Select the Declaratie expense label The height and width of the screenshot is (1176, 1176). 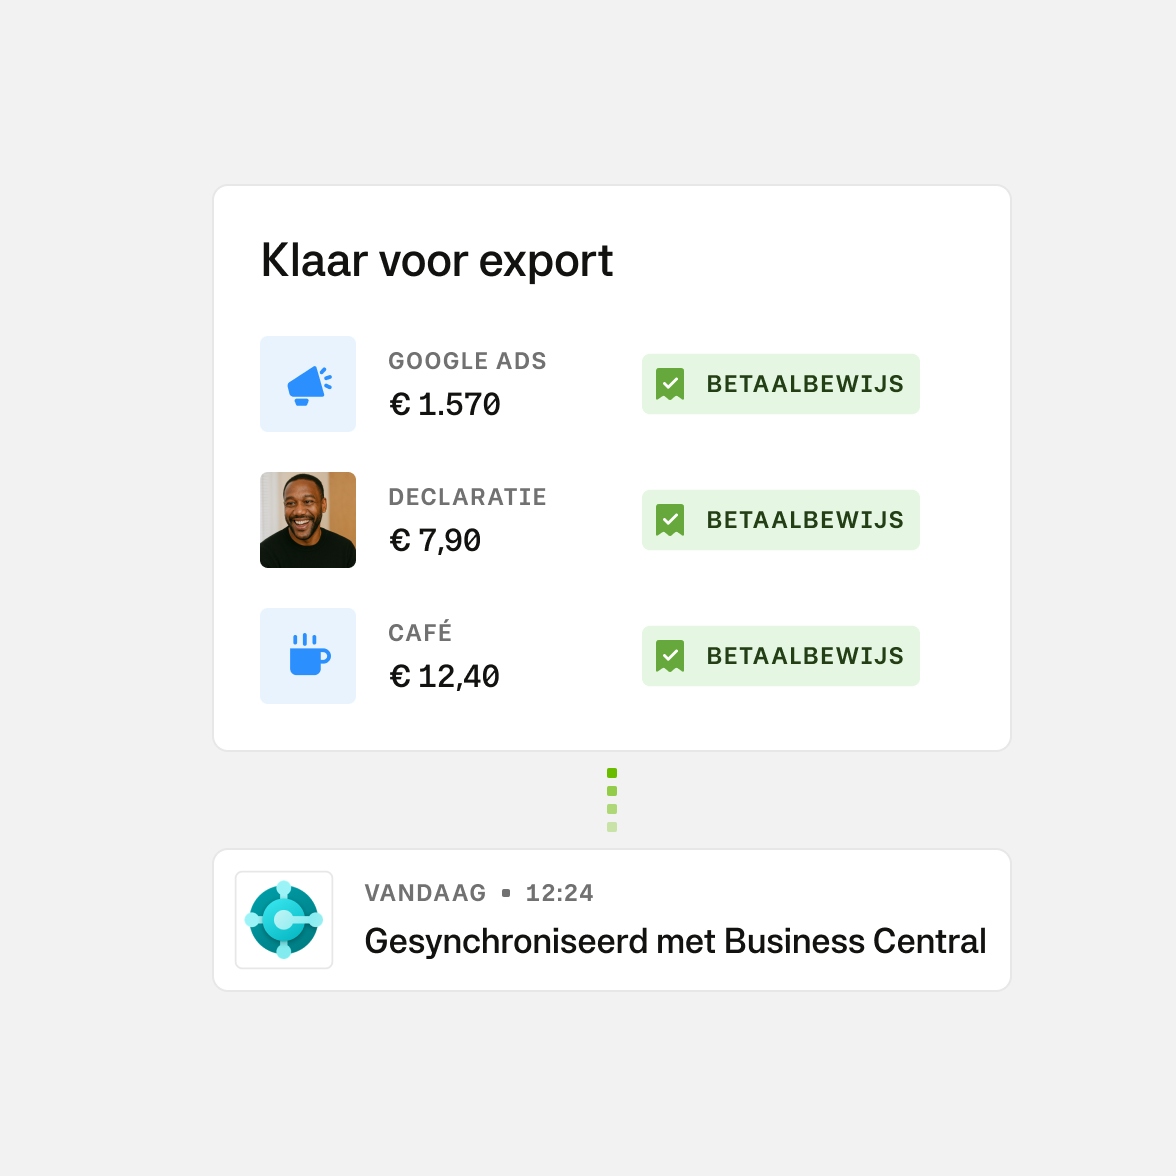(467, 497)
